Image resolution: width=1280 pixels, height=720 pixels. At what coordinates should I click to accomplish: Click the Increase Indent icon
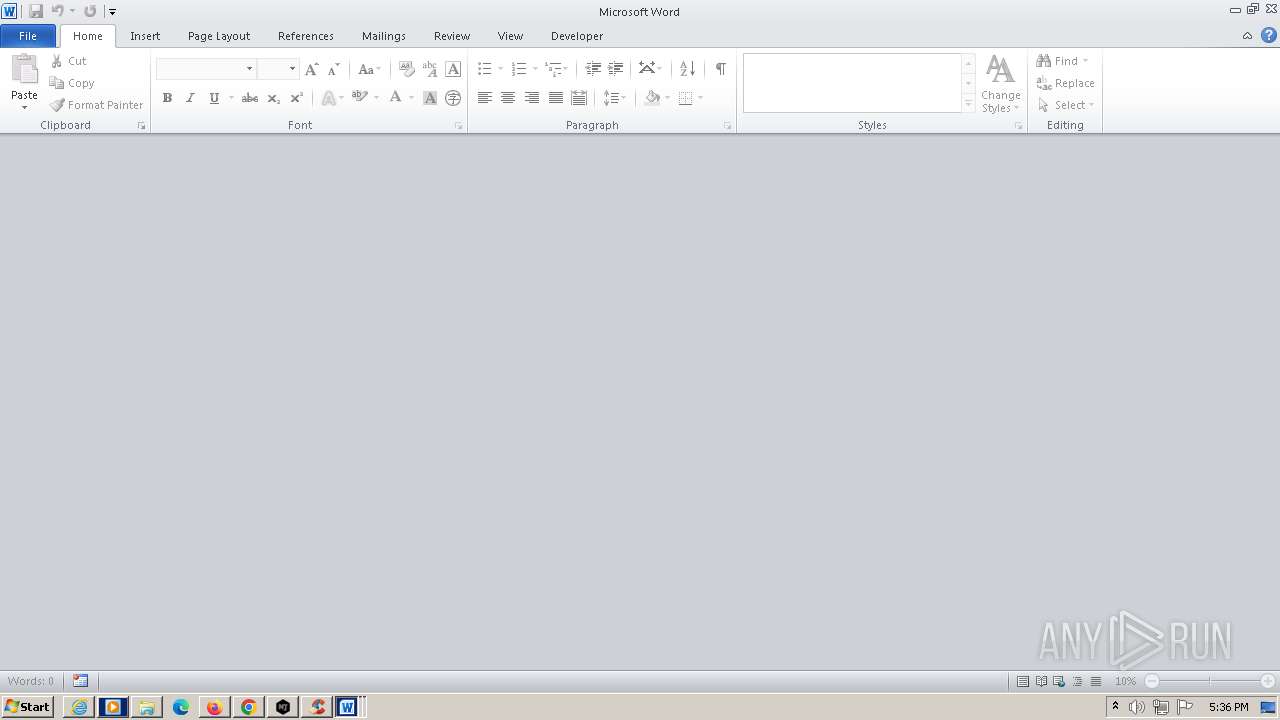point(616,69)
